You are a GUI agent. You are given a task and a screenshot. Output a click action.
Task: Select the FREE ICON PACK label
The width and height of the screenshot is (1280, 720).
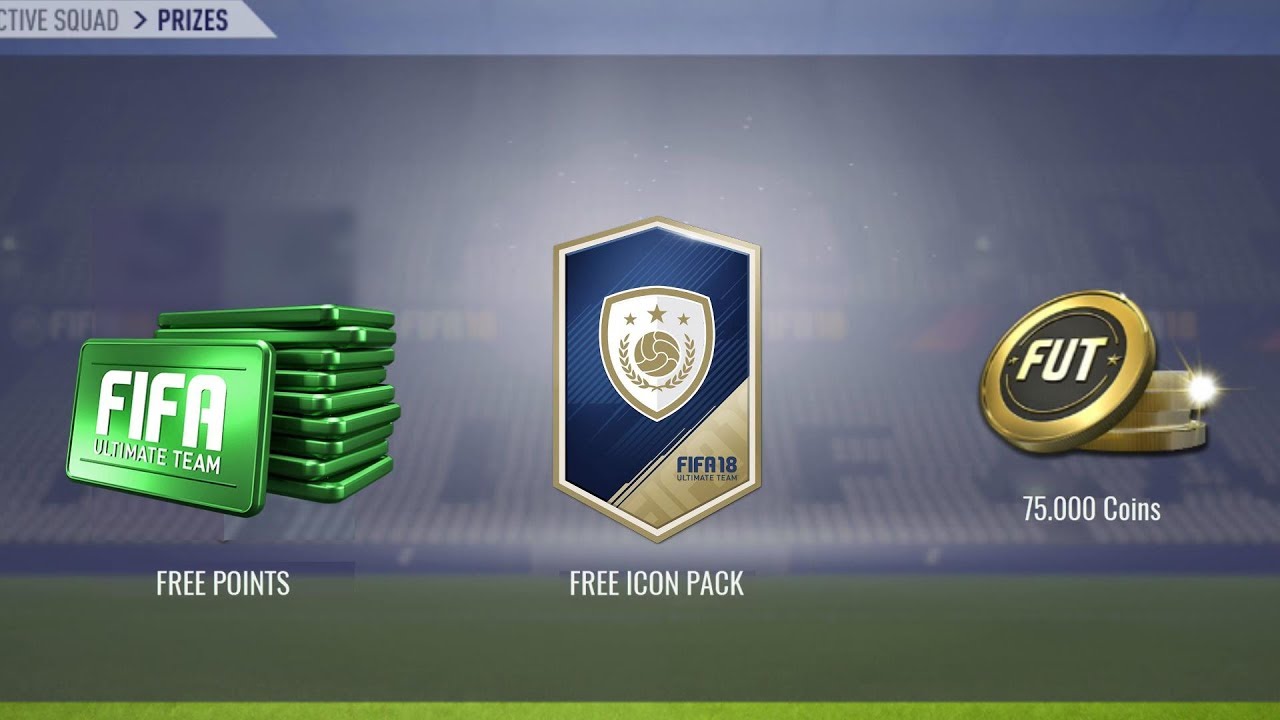tap(657, 583)
